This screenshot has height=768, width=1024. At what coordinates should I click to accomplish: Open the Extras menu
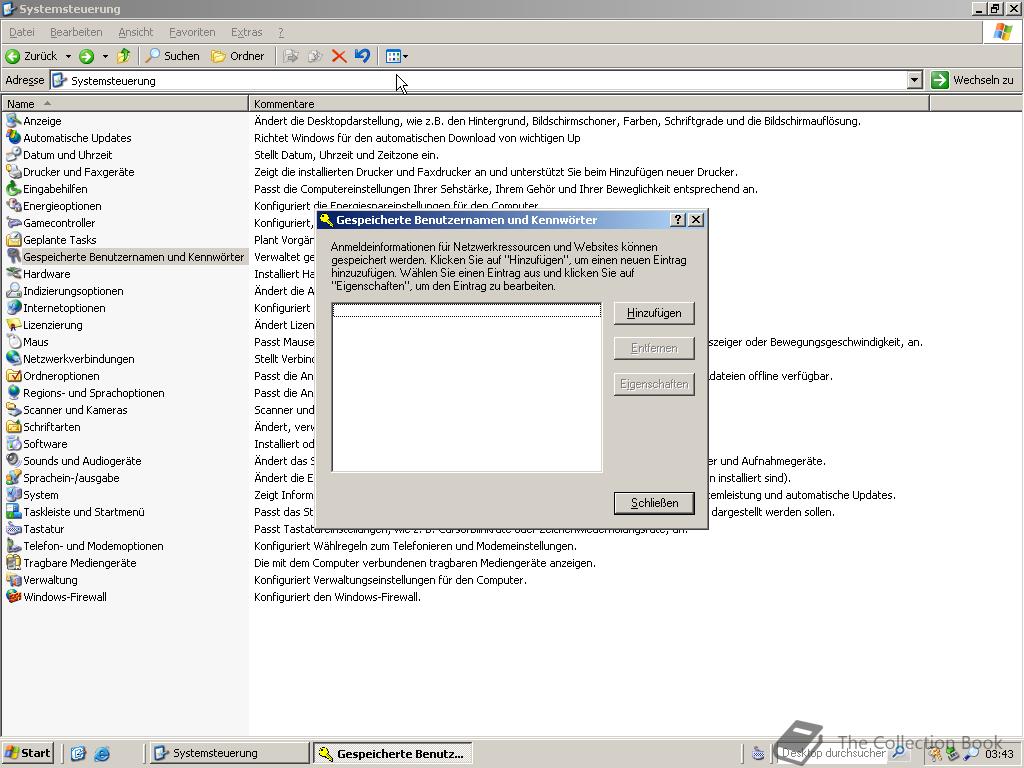[x=246, y=32]
